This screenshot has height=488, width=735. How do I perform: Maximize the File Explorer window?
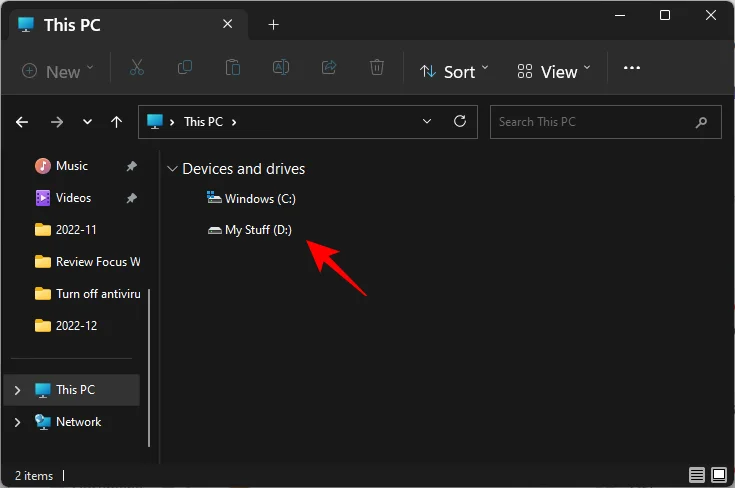665,15
